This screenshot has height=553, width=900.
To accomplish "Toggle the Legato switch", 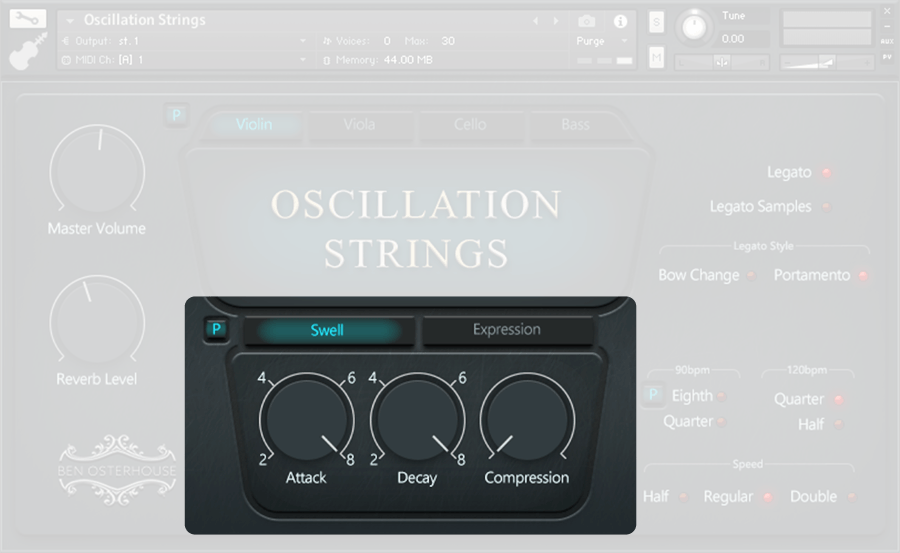I will pos(827,172).
